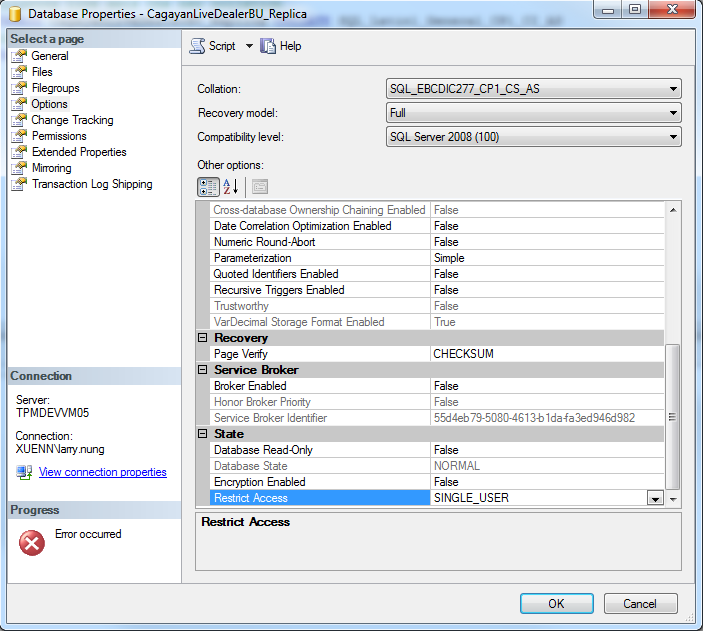The width and height of the screenshot is (703, 631).
Task: Click the Options page icon
Action: pyautogui.click(x=19, y=104)
